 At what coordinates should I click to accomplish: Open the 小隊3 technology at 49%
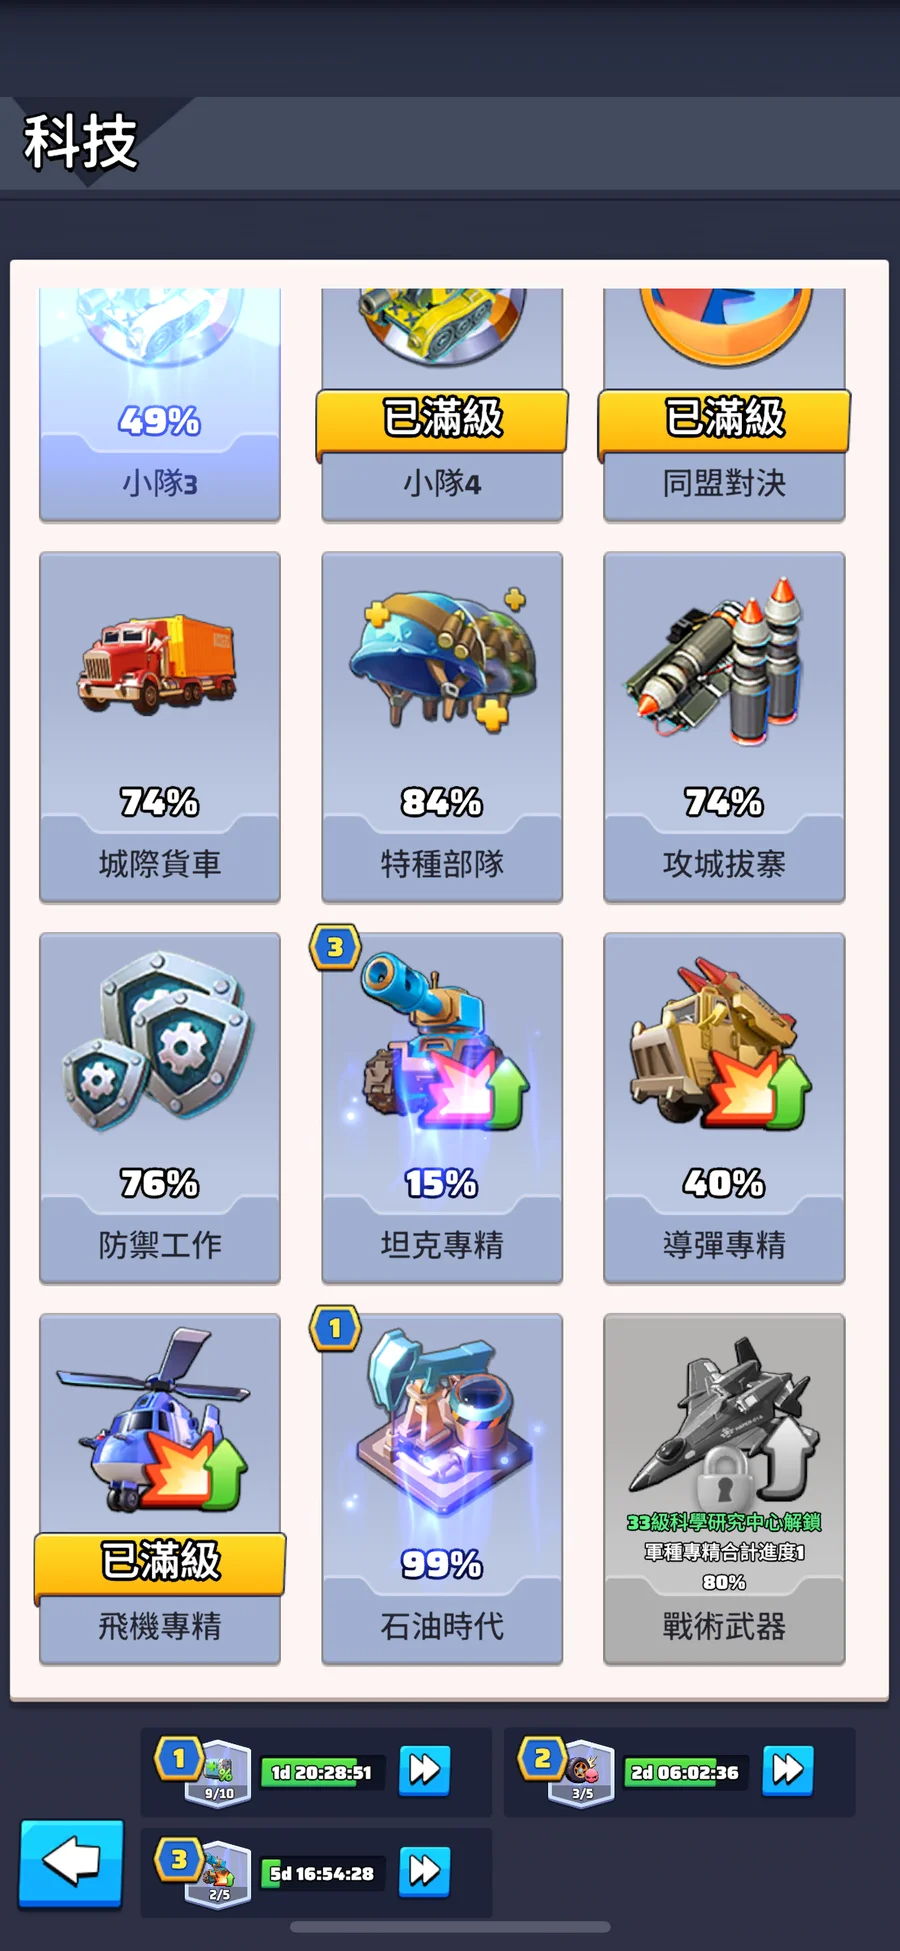coord(160,405)
